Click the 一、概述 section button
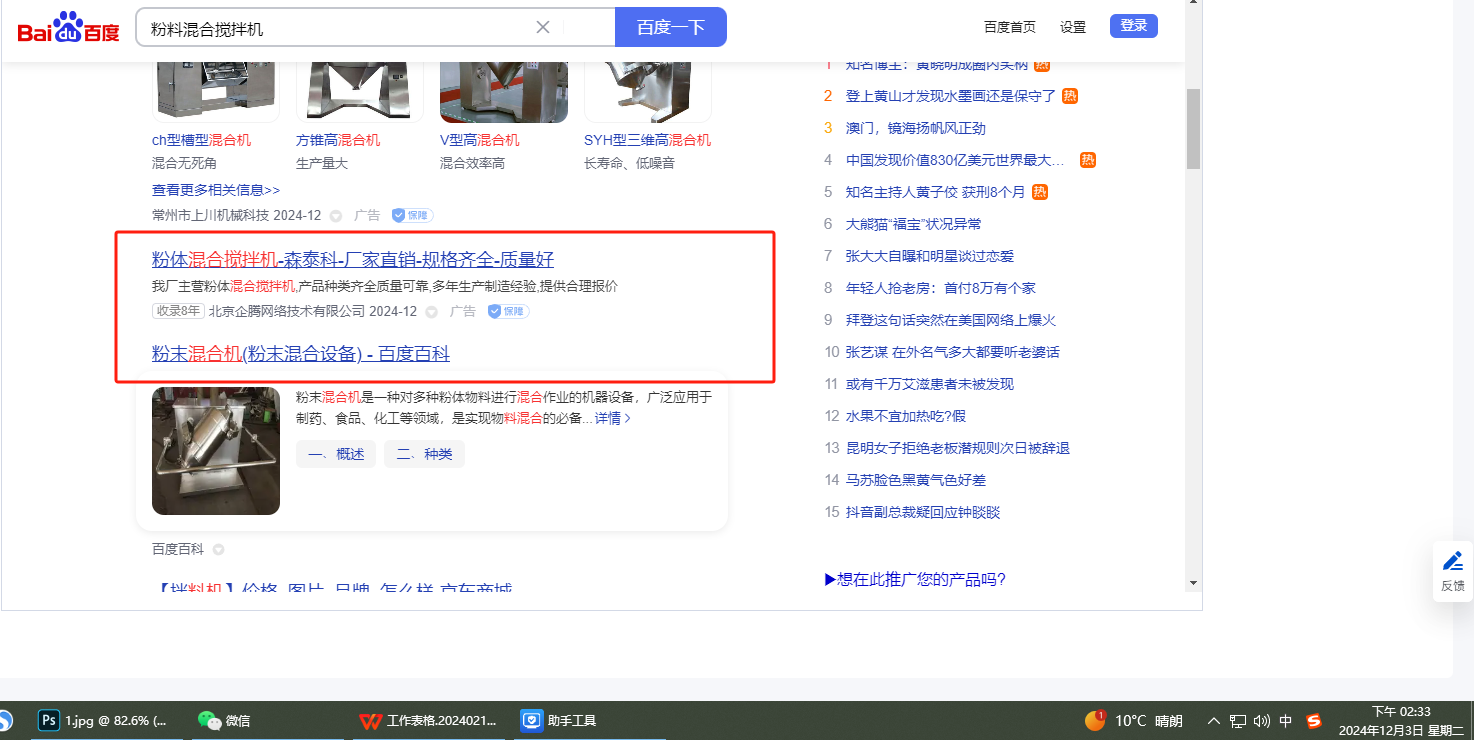 coord(336,454)
